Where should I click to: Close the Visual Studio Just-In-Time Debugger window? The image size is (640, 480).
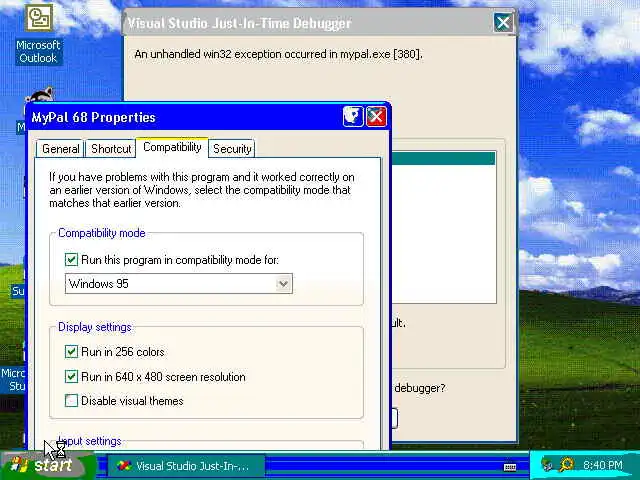click(503, 22)
